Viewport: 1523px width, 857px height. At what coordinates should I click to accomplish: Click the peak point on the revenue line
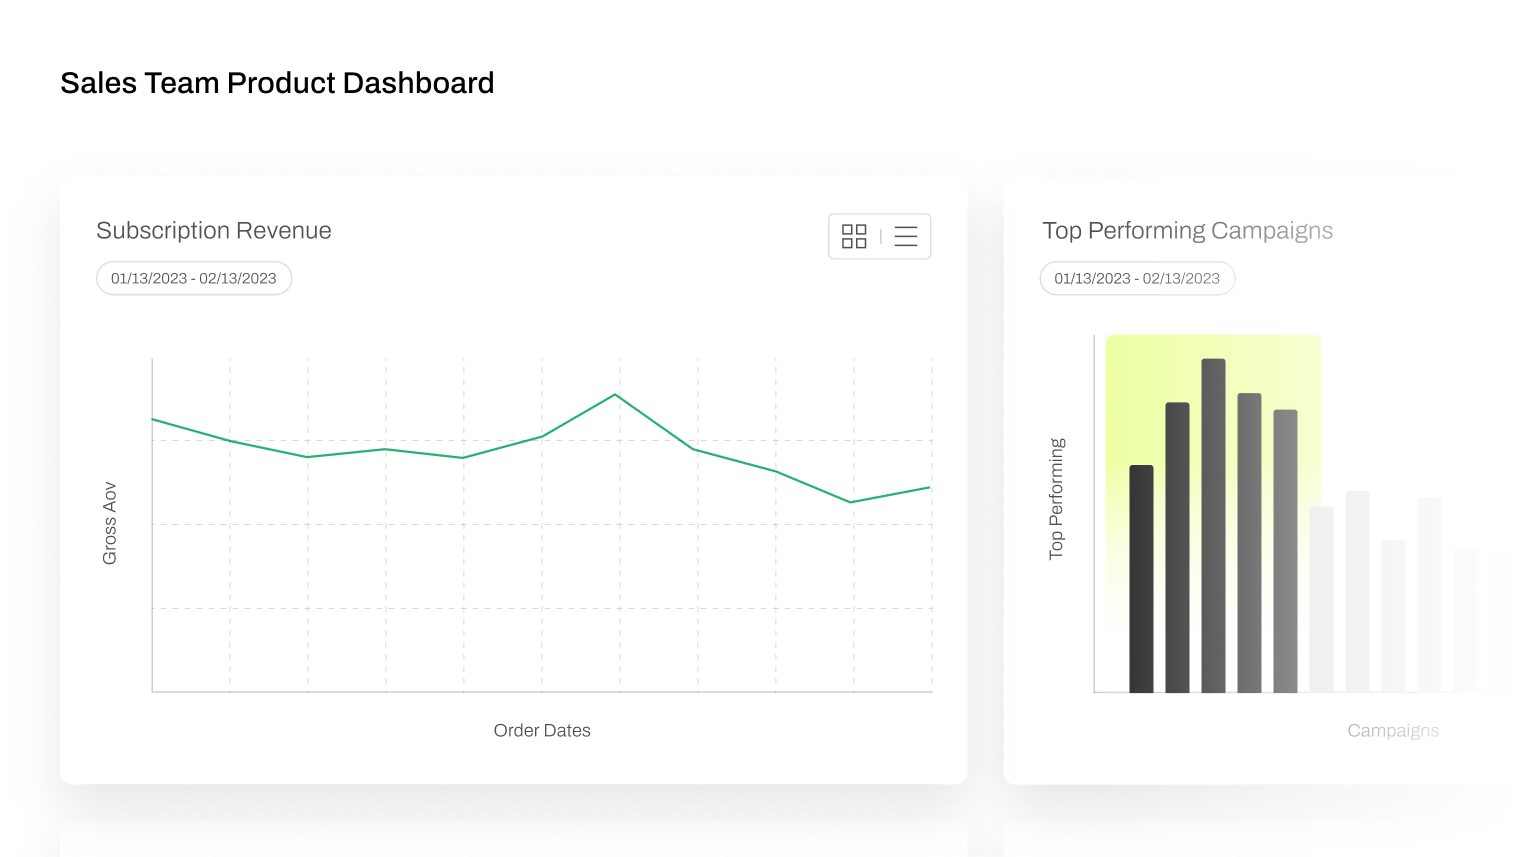(616, 395)
